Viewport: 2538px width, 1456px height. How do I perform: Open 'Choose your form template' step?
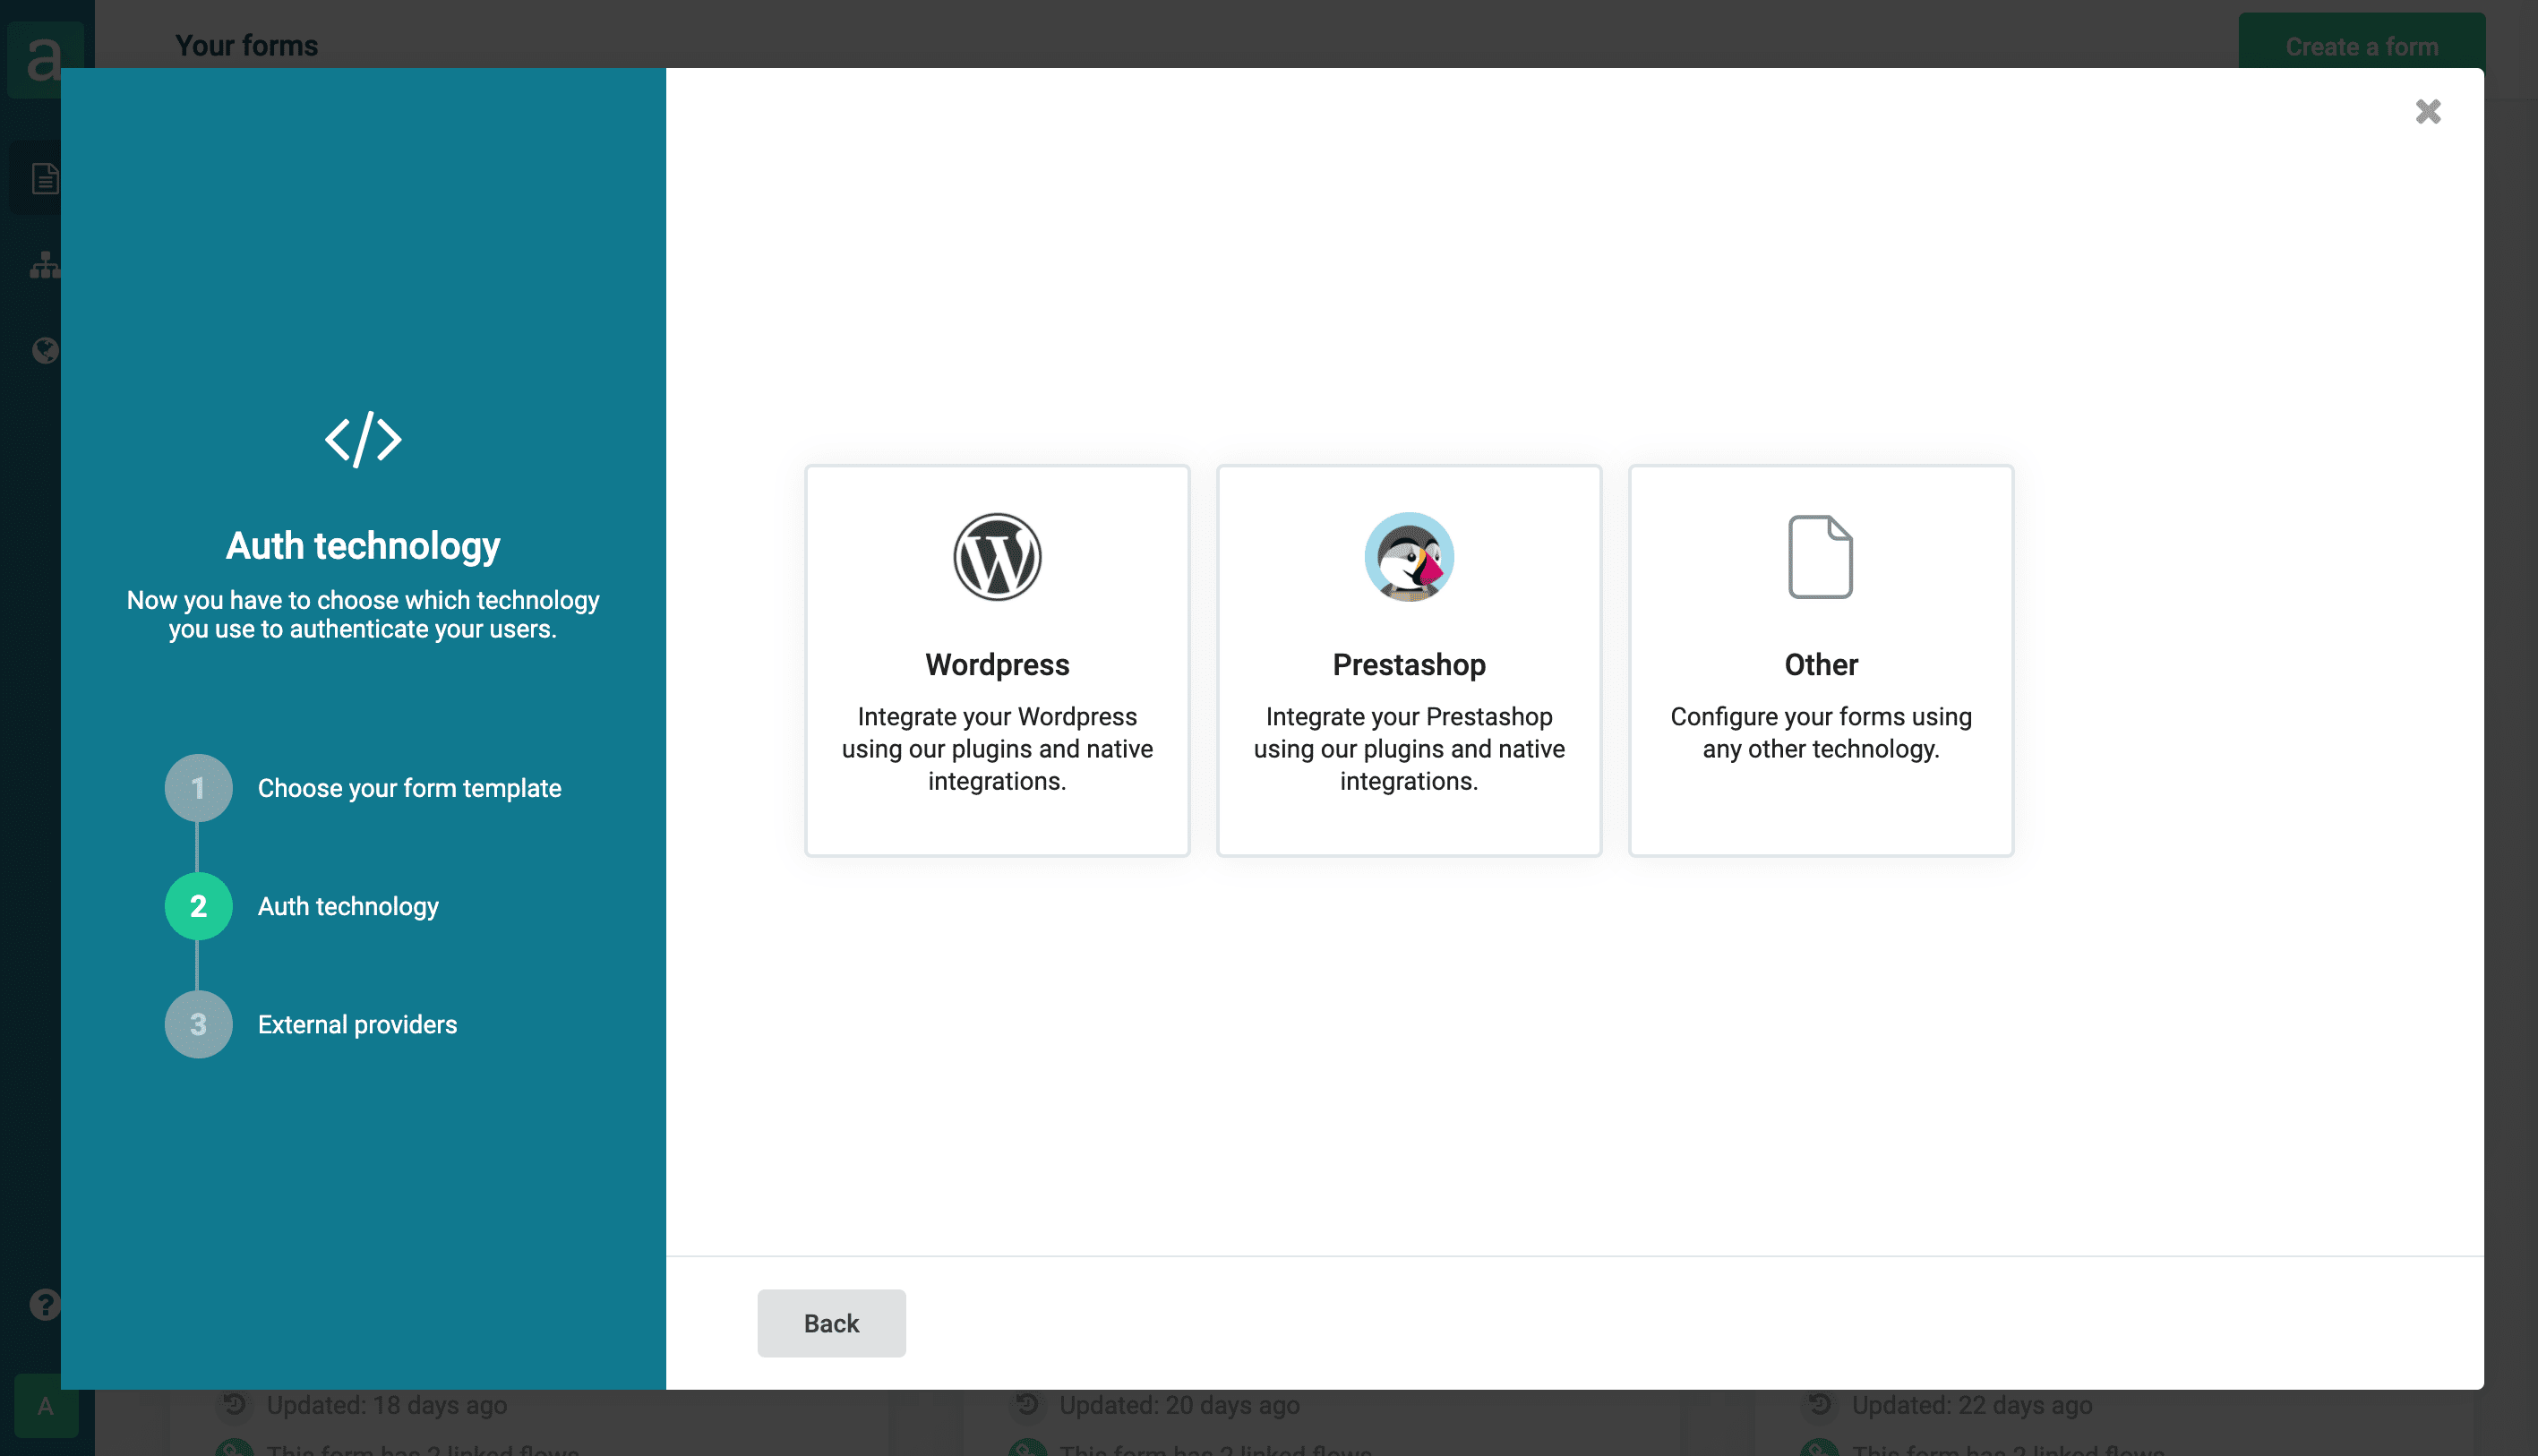(x=409, y=788)
